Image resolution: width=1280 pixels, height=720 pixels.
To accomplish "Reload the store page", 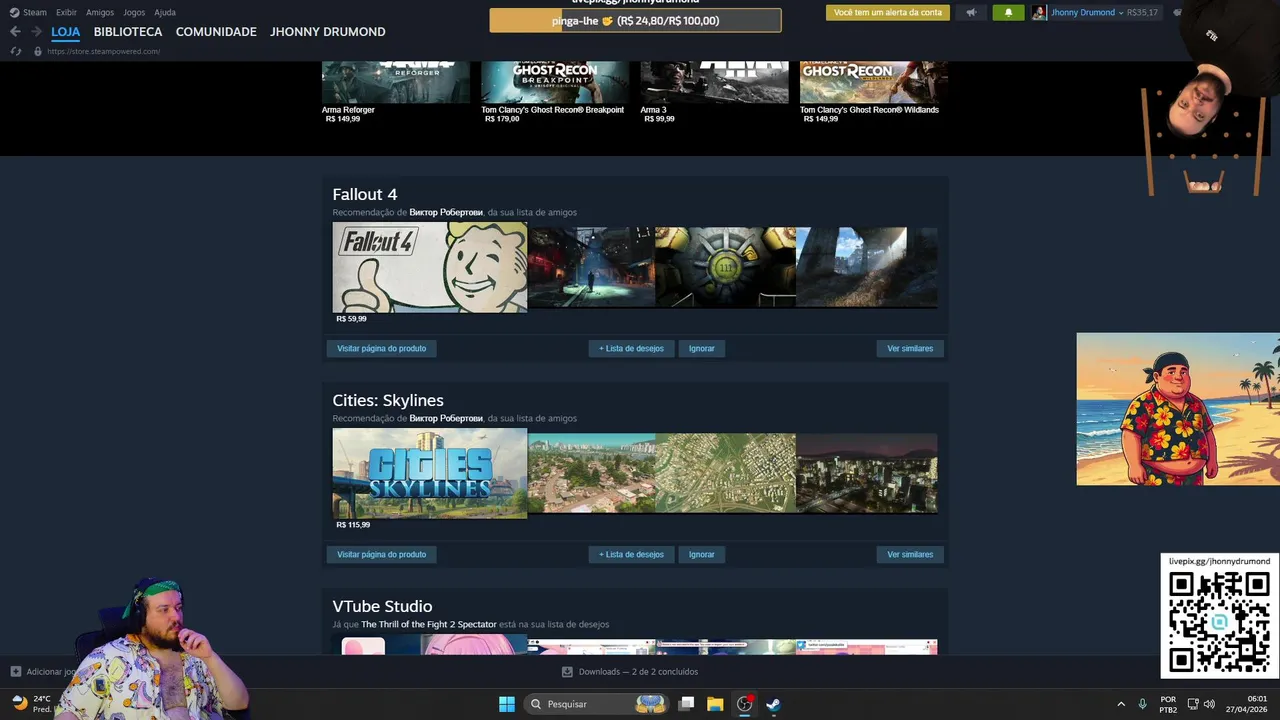I will 16,51.
